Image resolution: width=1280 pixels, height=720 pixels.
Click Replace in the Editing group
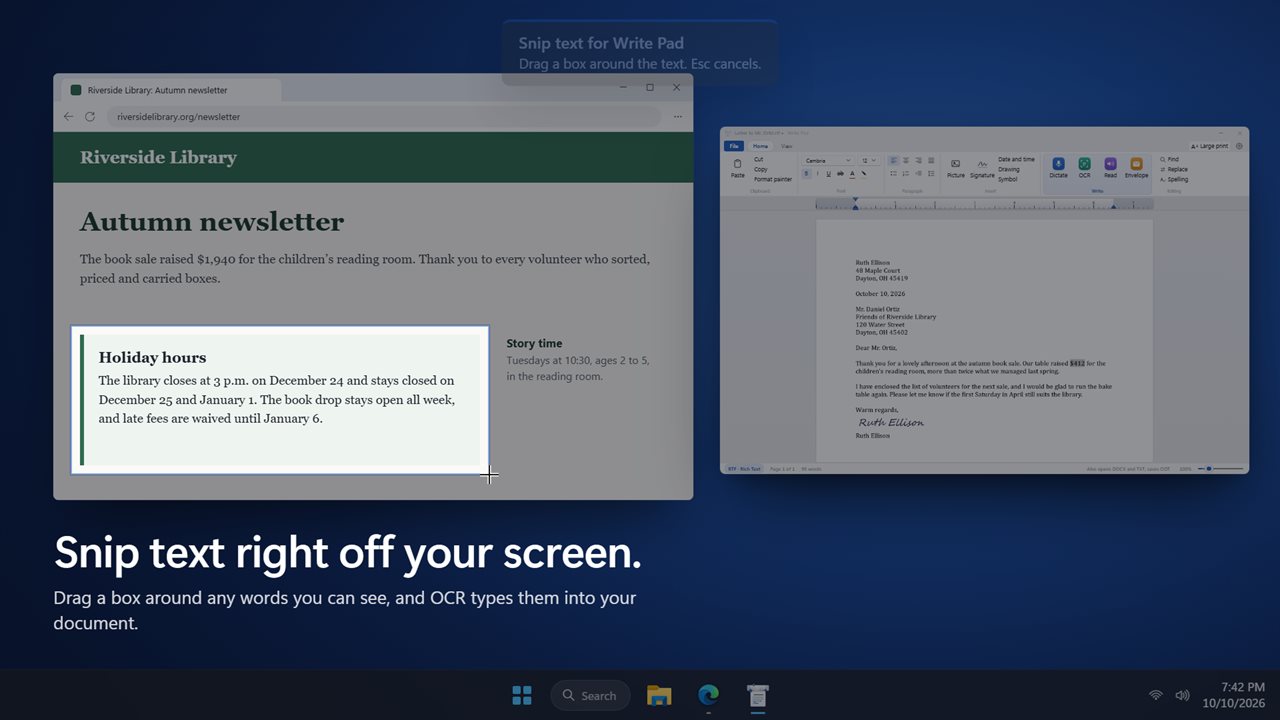1174,169
